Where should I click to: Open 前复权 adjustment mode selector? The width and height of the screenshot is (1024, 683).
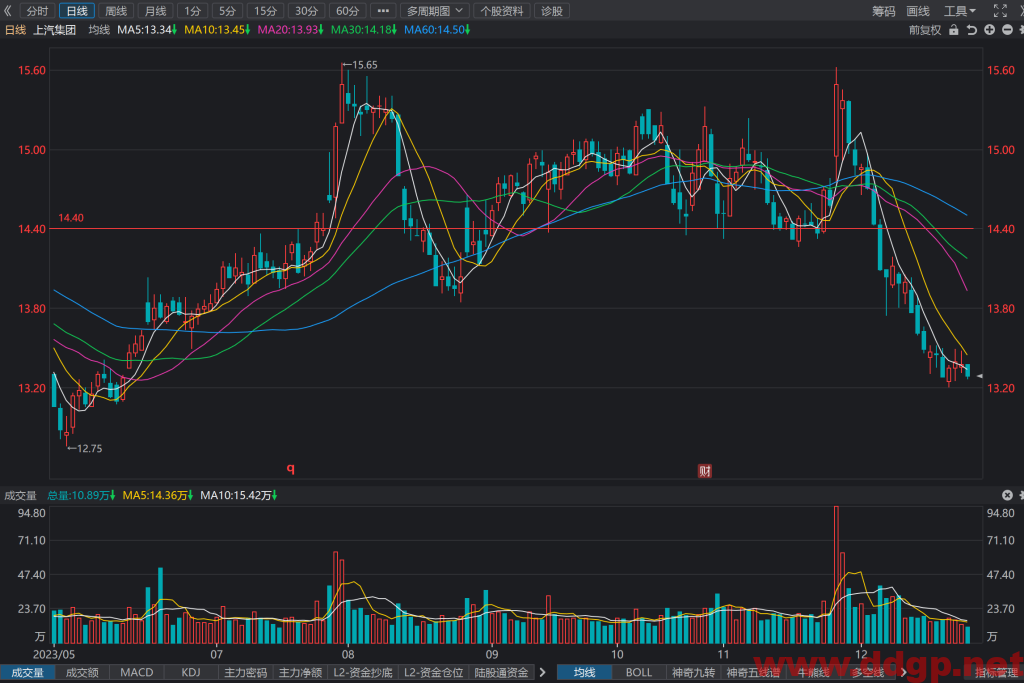point(925,30)
